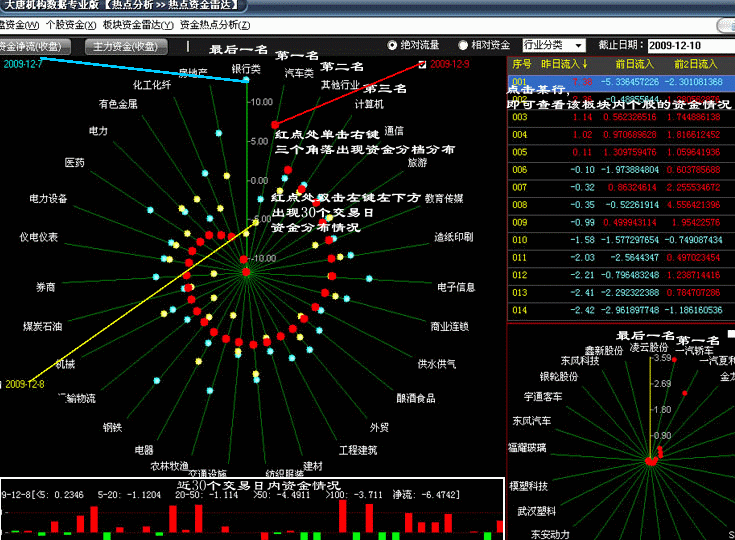Click the sort arrow on 昨日流入 column
Viewport: 735px width, 540px height.
(583, 63)
